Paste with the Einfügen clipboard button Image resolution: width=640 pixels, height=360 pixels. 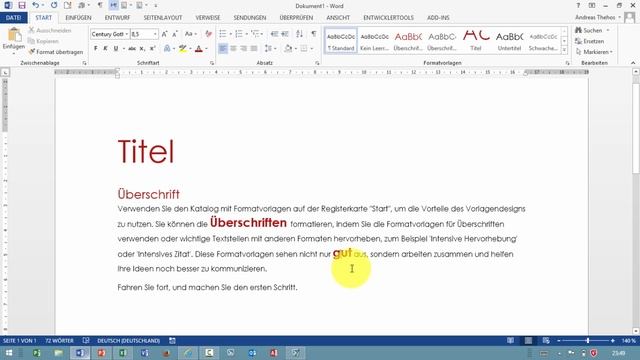pos(14,39)
